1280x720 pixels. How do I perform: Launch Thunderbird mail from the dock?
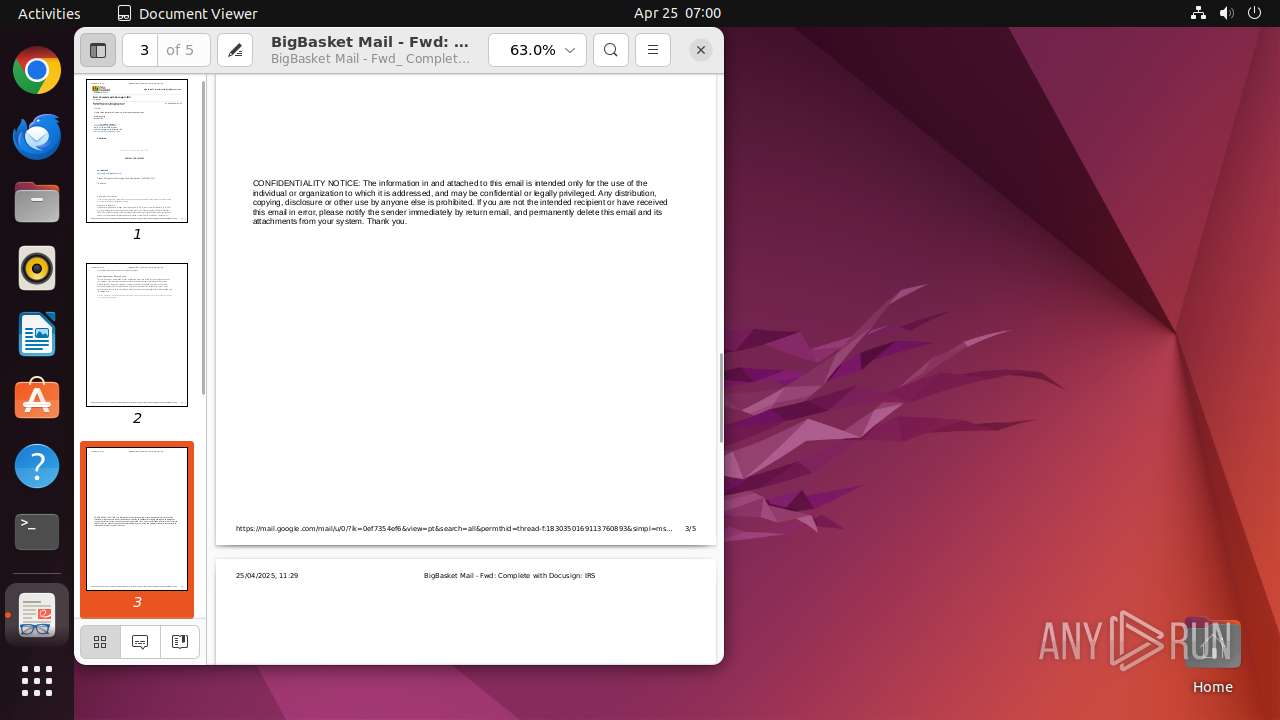pos(37,137)
